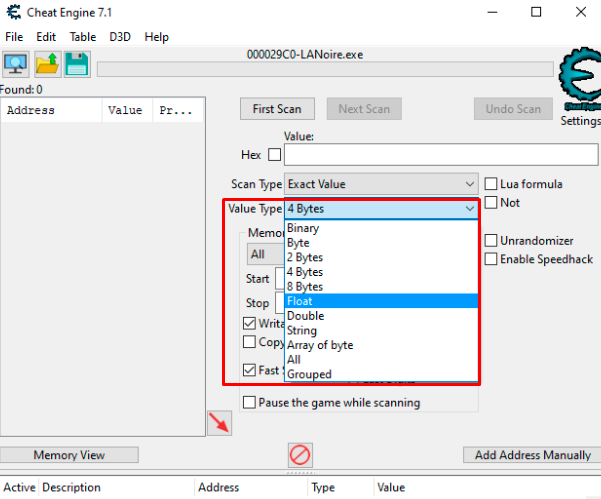Click the open file folder icon
Screen dimensions: 601x499
[x=47, y=65]
